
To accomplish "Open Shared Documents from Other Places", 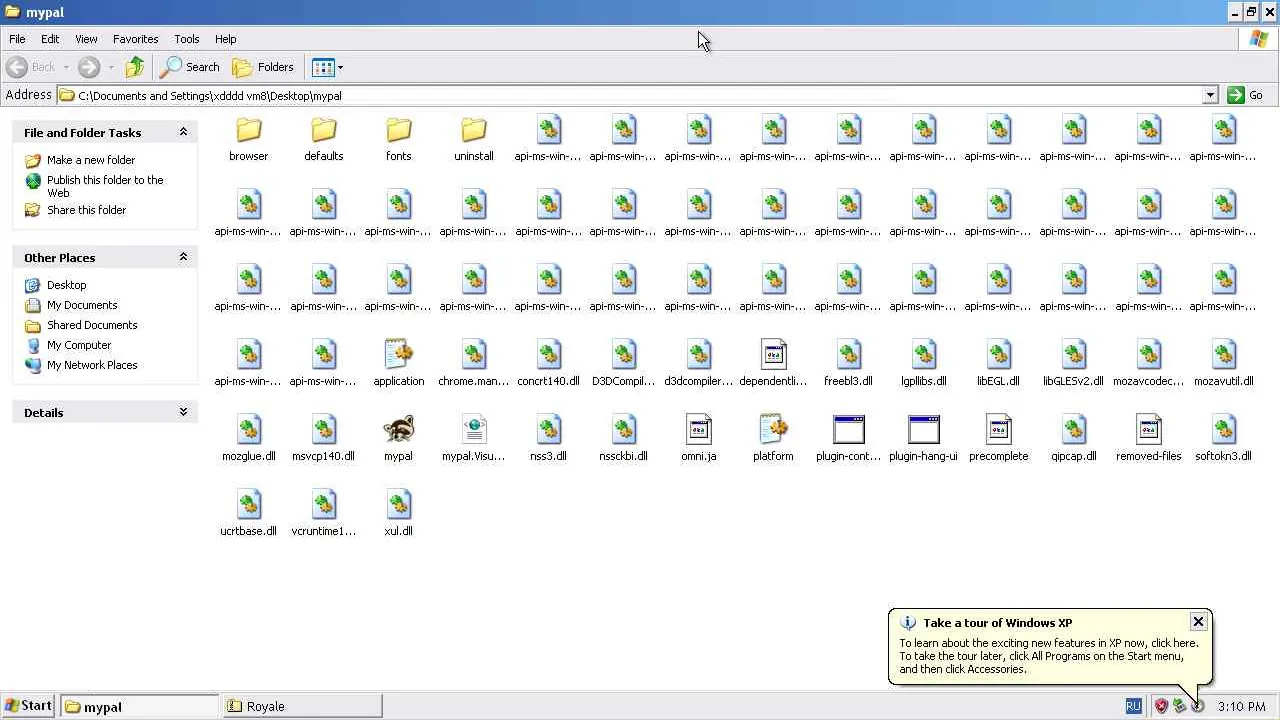I will (x=92, y=325).
